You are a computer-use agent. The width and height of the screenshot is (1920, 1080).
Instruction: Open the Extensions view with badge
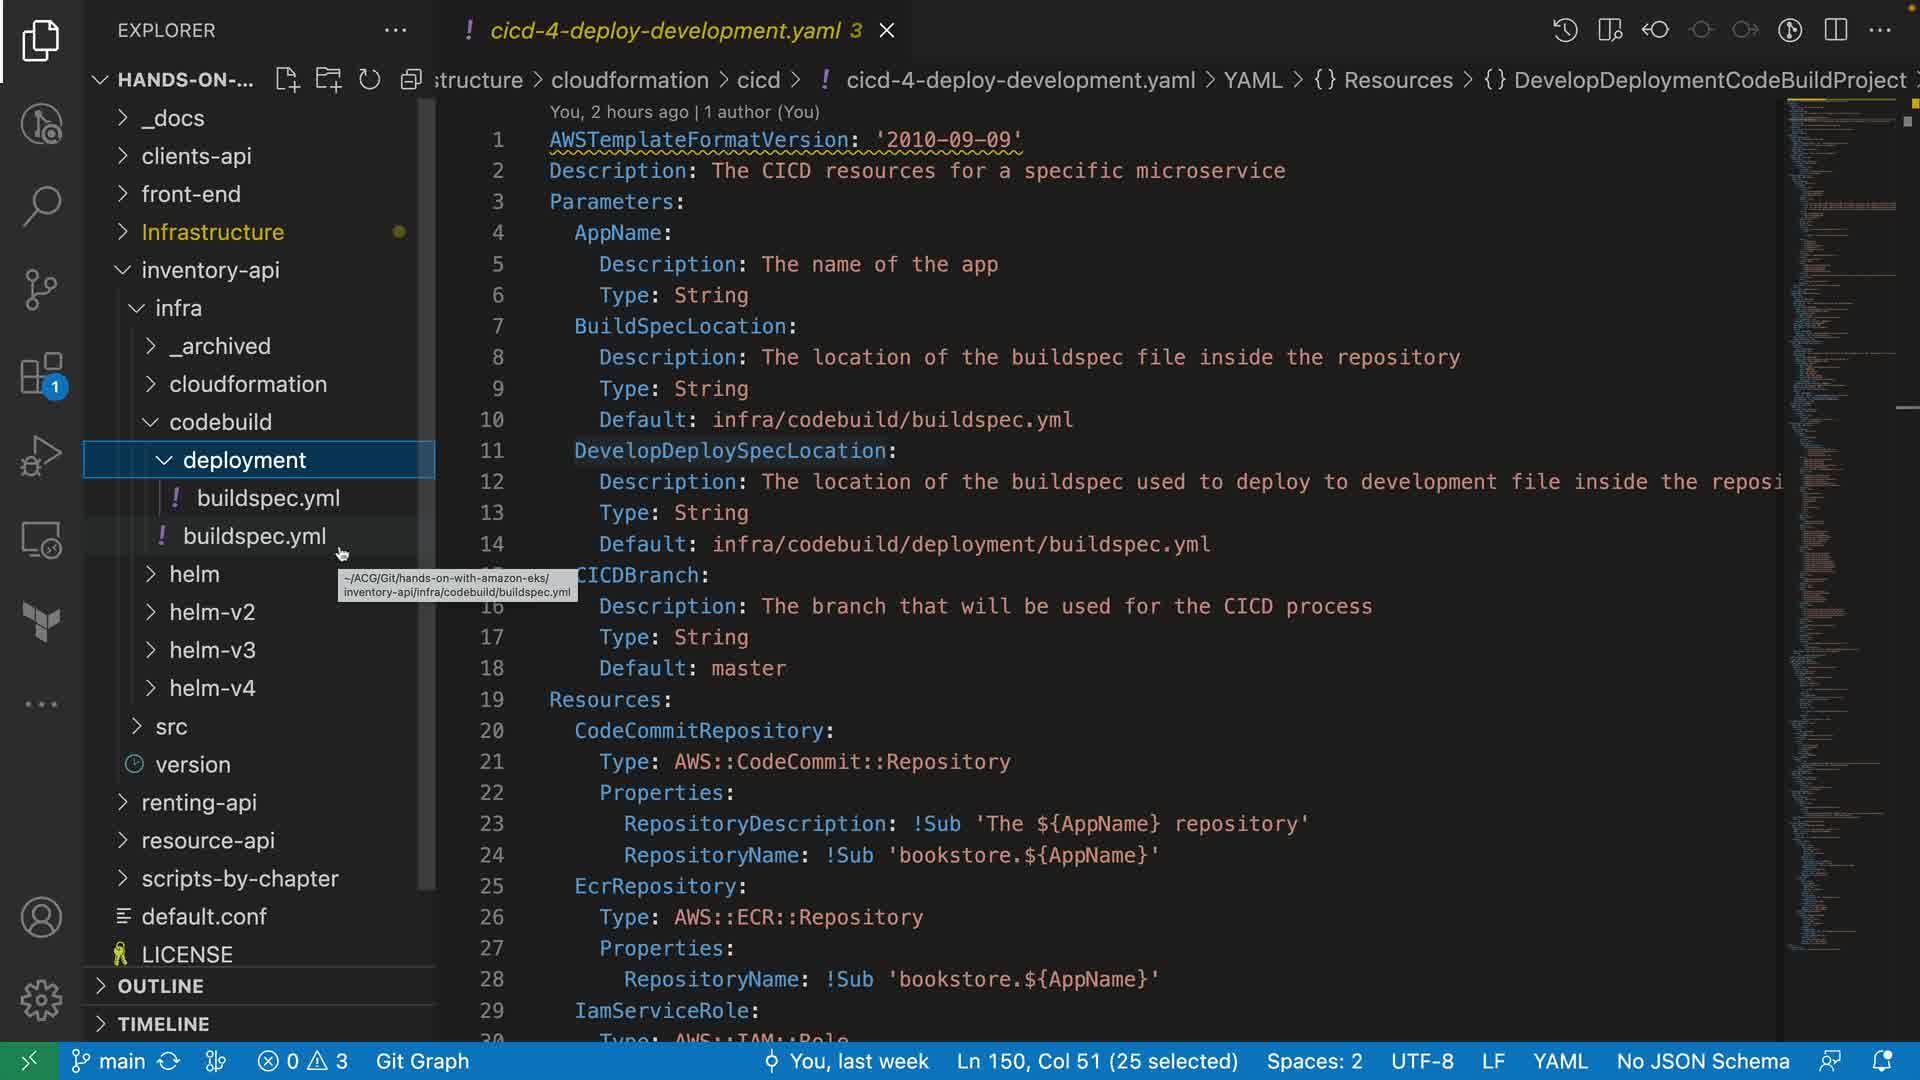pyautogui.click(x=41, y=375)
